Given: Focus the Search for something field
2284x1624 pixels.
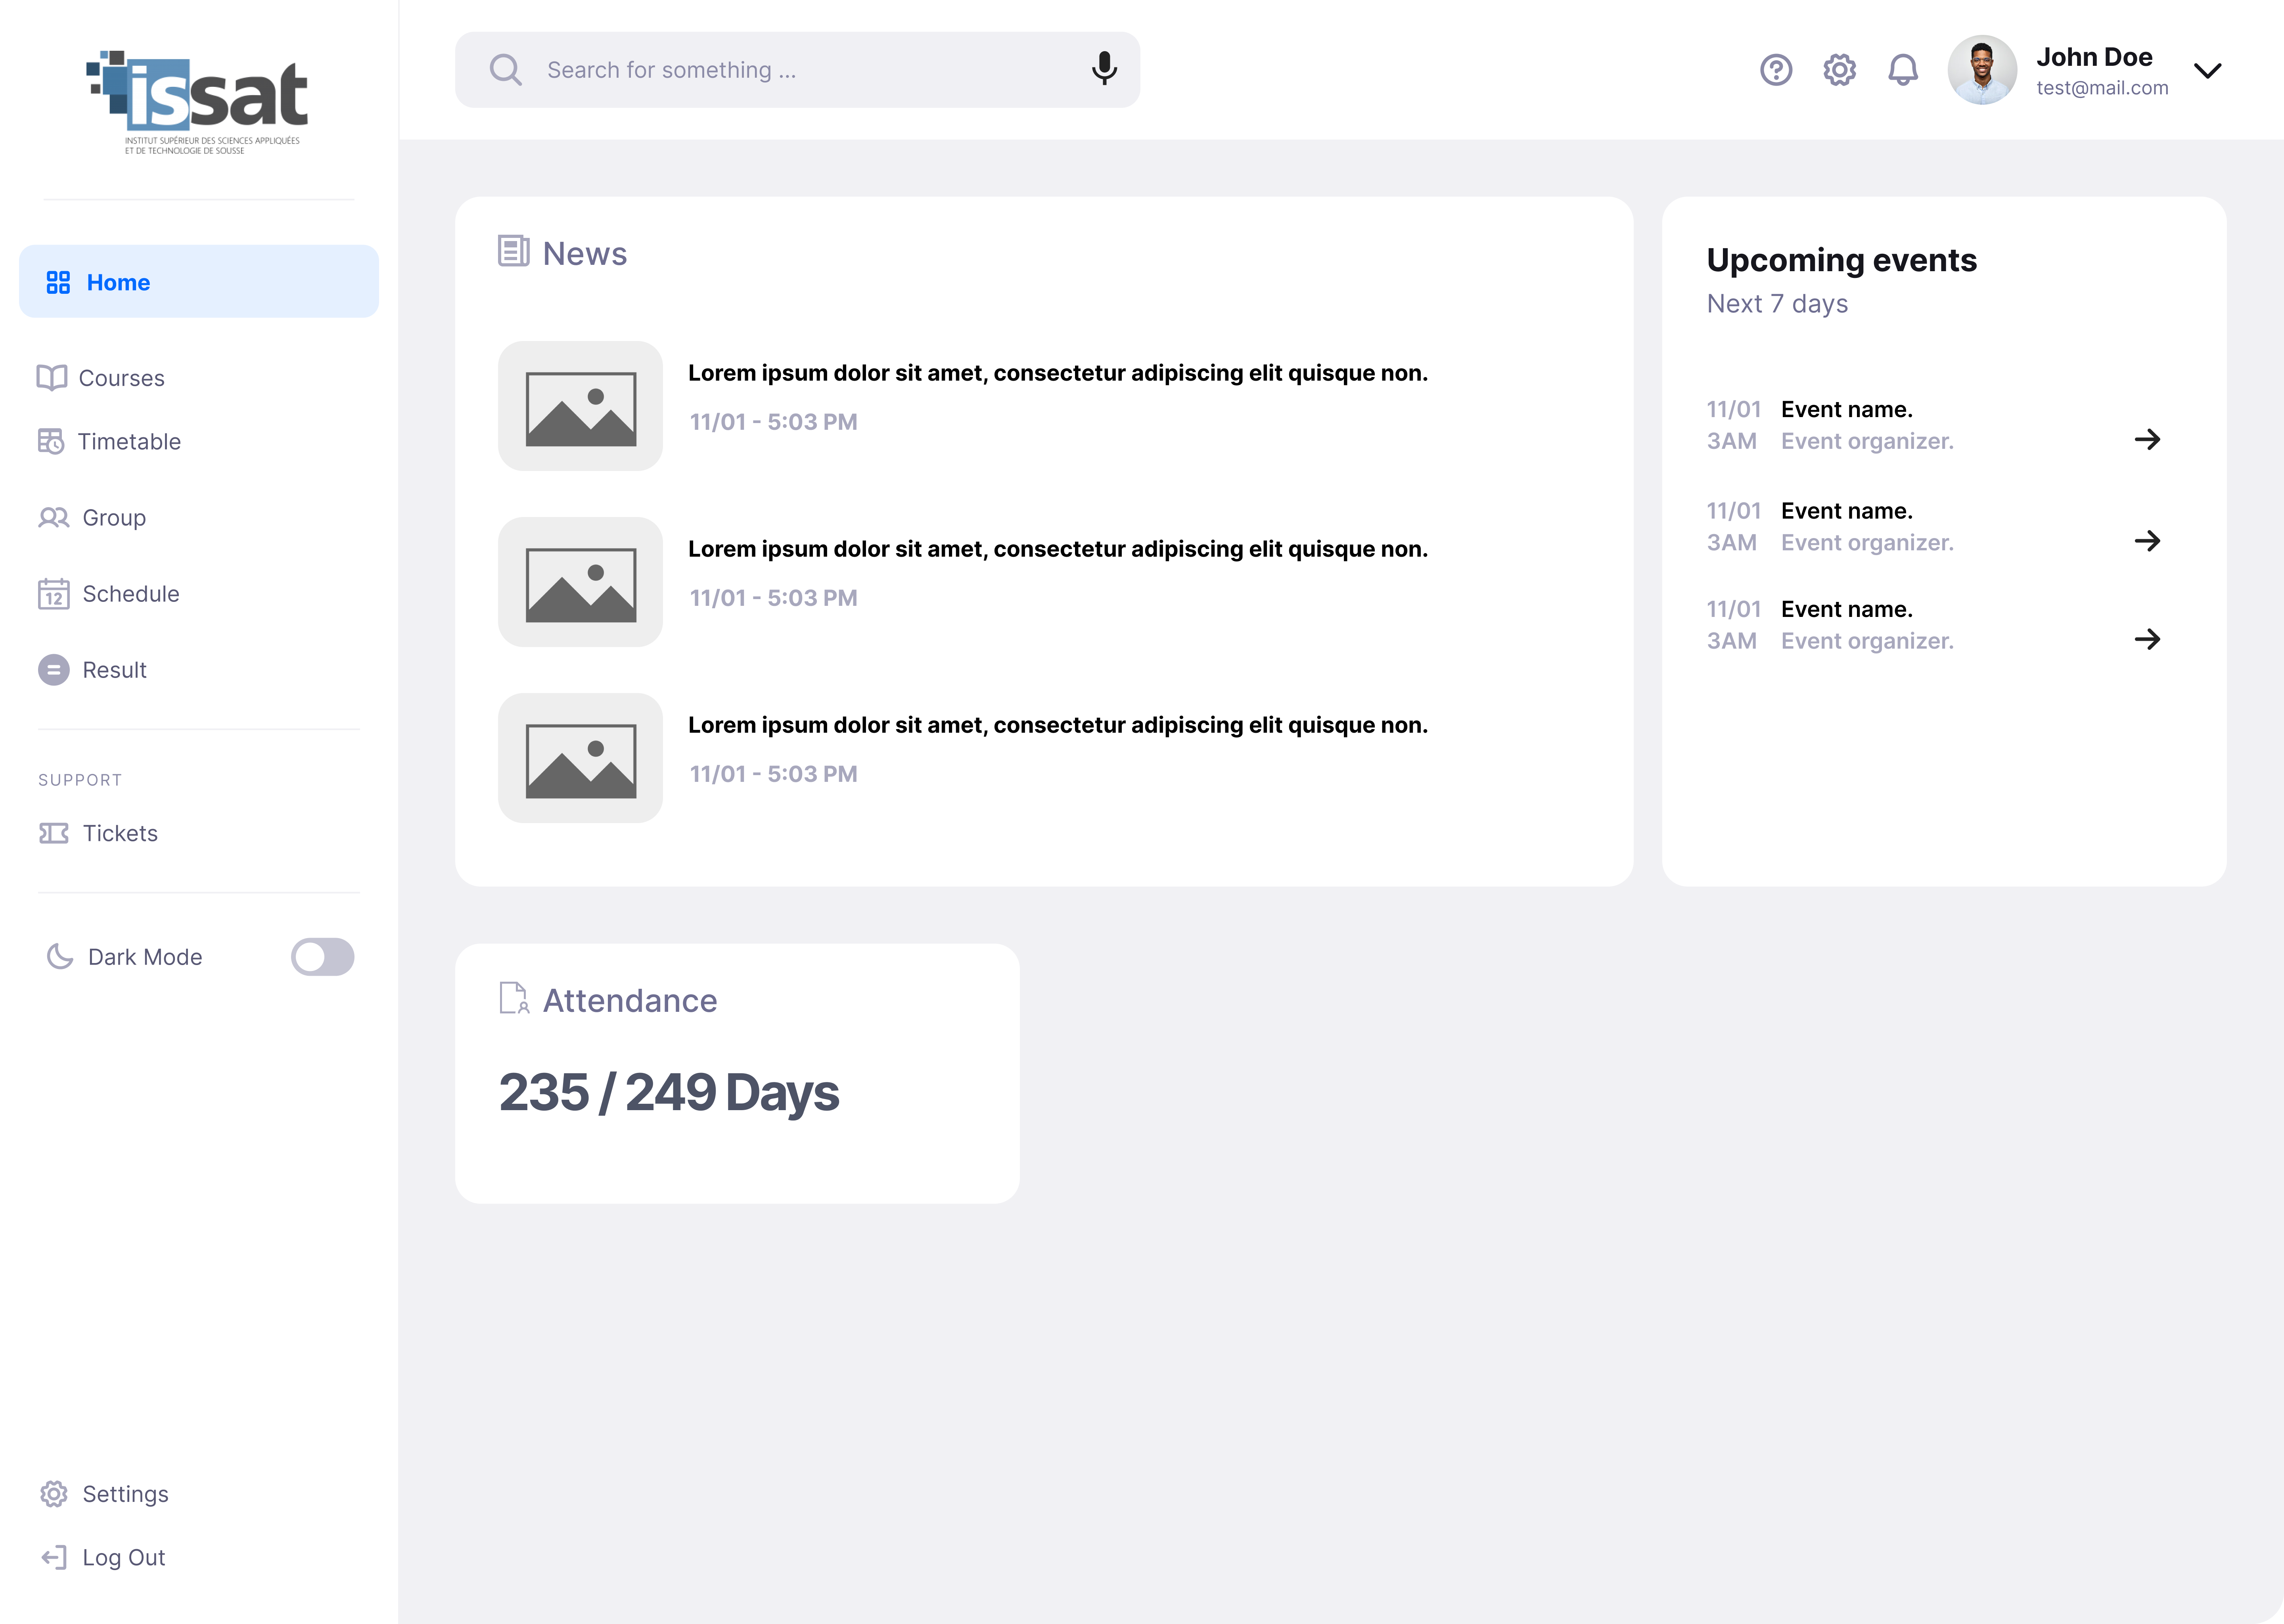Looking at the screenshot, I should (x=797, y=70).
